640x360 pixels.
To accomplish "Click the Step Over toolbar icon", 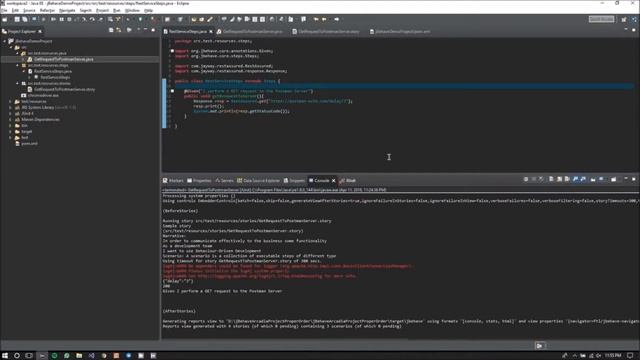I will (92, 19).
